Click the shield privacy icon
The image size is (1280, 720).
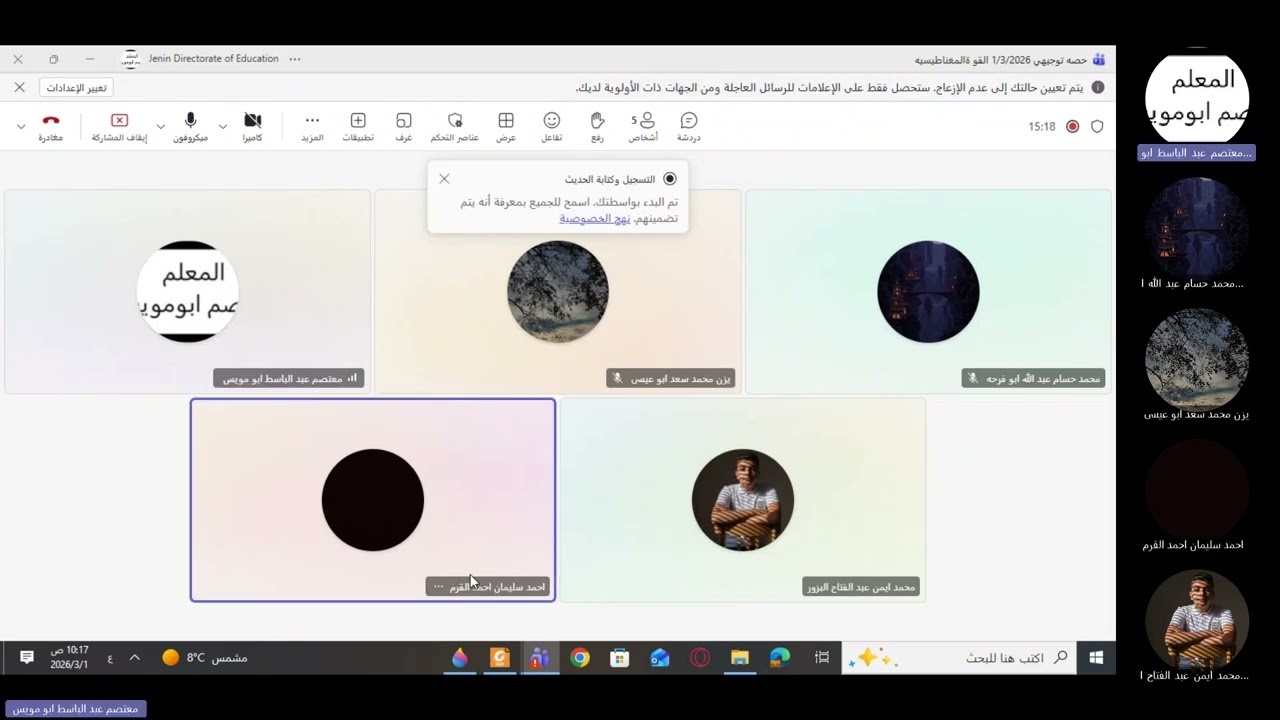[x=1097, y=127]
